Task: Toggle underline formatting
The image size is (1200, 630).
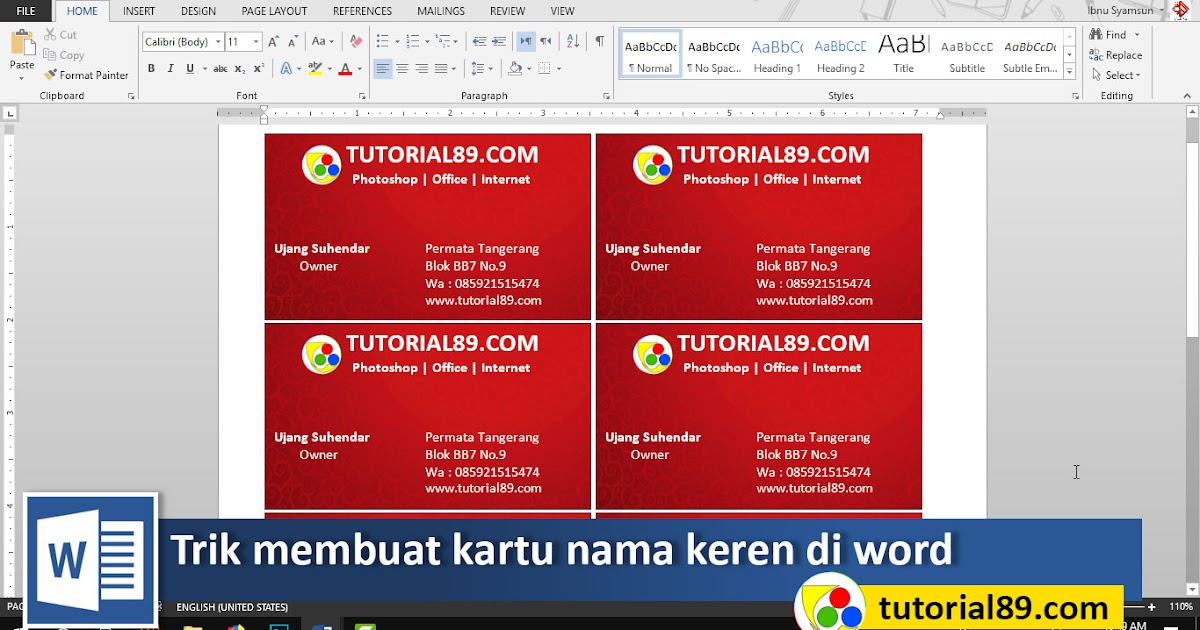Action: (x=190, y=69)
